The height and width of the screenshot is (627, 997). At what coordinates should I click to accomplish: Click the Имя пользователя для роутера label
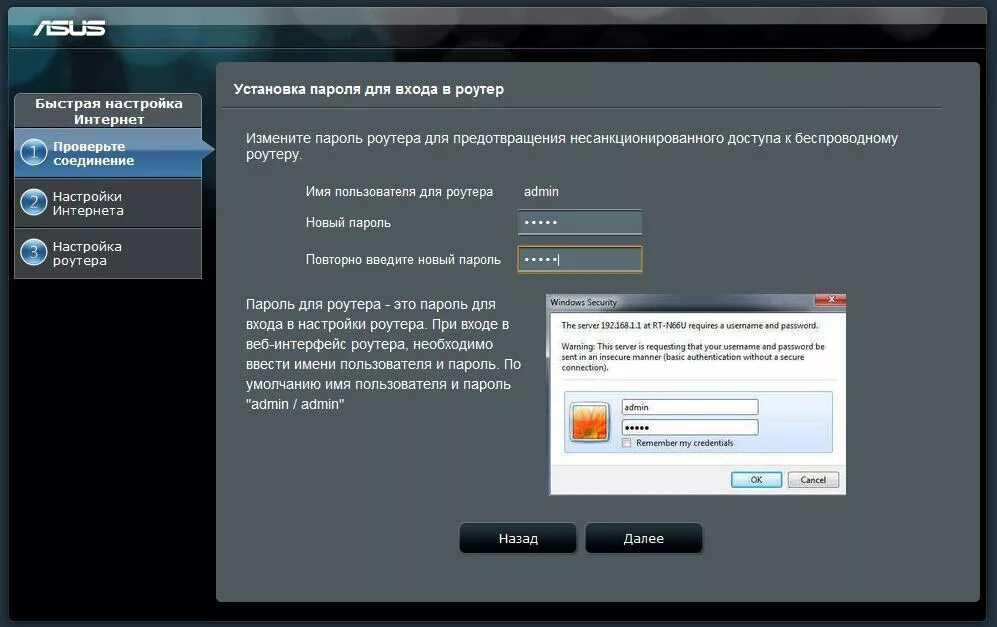point(399,191)
